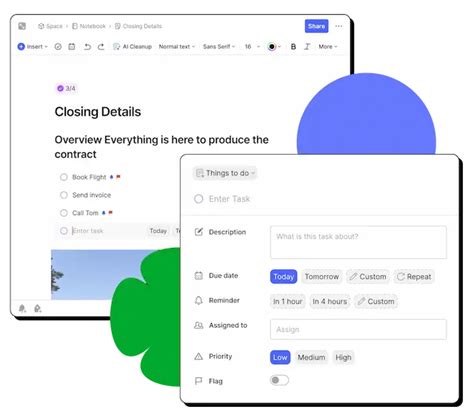Click the Priority warning triangle icon
This screenshot has width=474, height=418.
199,356
